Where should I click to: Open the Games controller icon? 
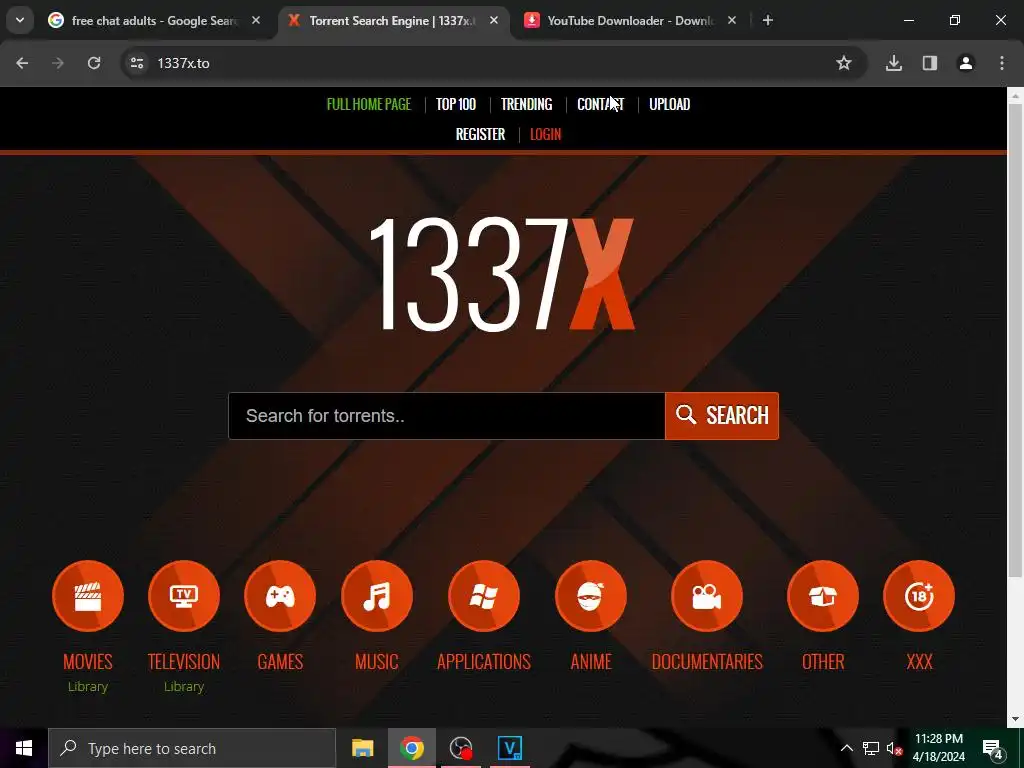pyautogui.click(x=280, y=596)
